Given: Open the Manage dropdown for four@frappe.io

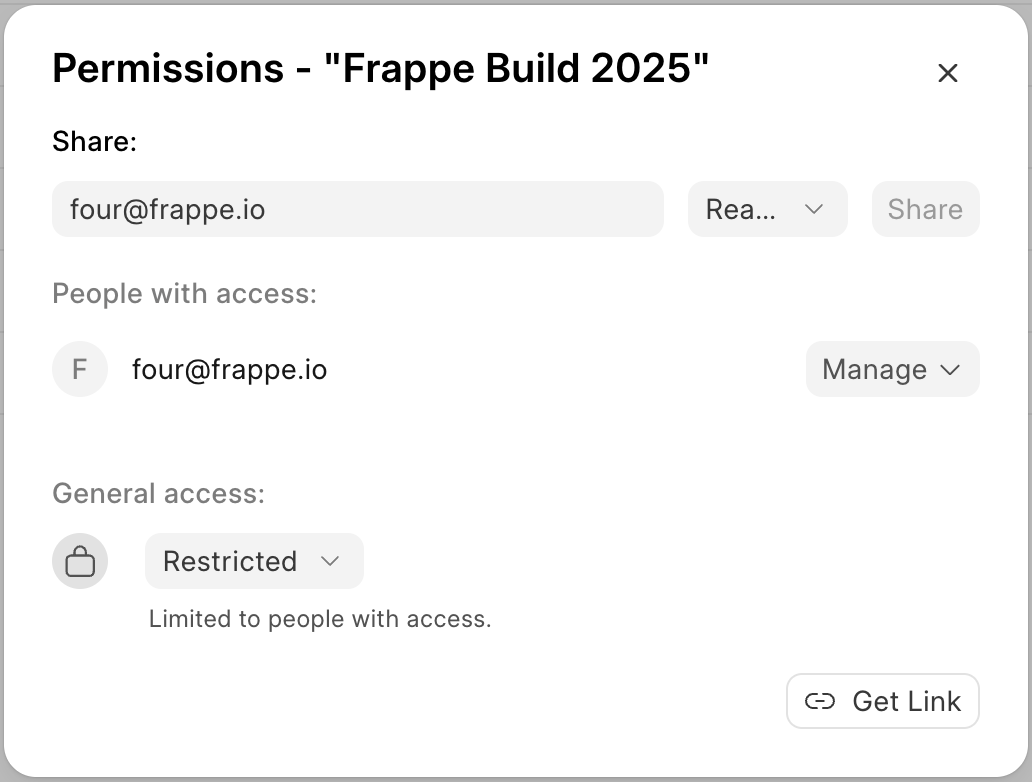Looking at the screenshot, I should pyautogui.click(x=892, y=369).
